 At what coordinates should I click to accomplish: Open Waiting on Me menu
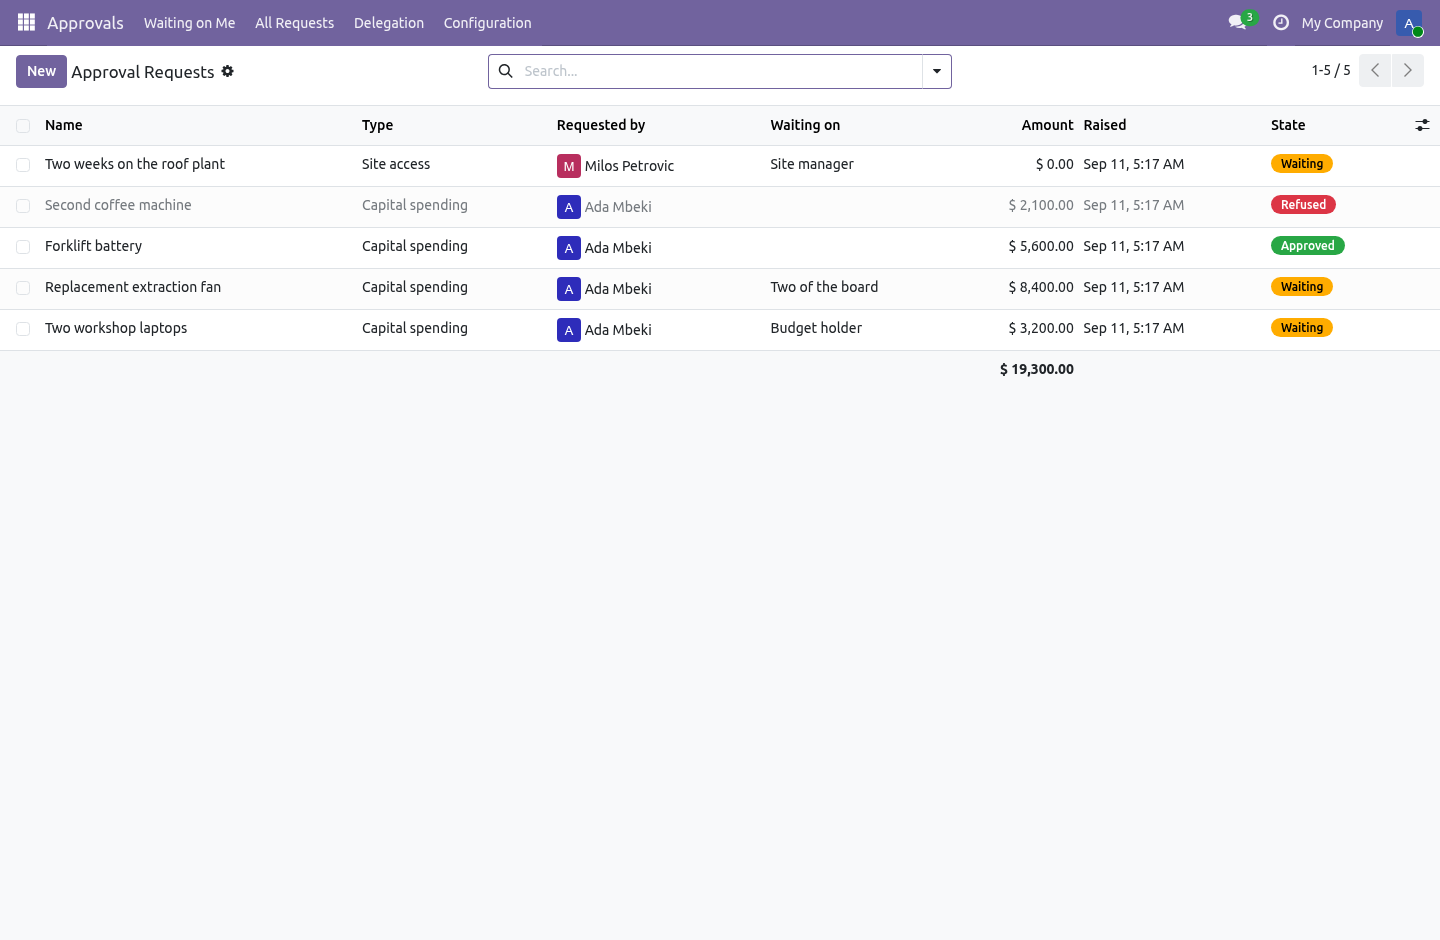click(x=189, y=23)
